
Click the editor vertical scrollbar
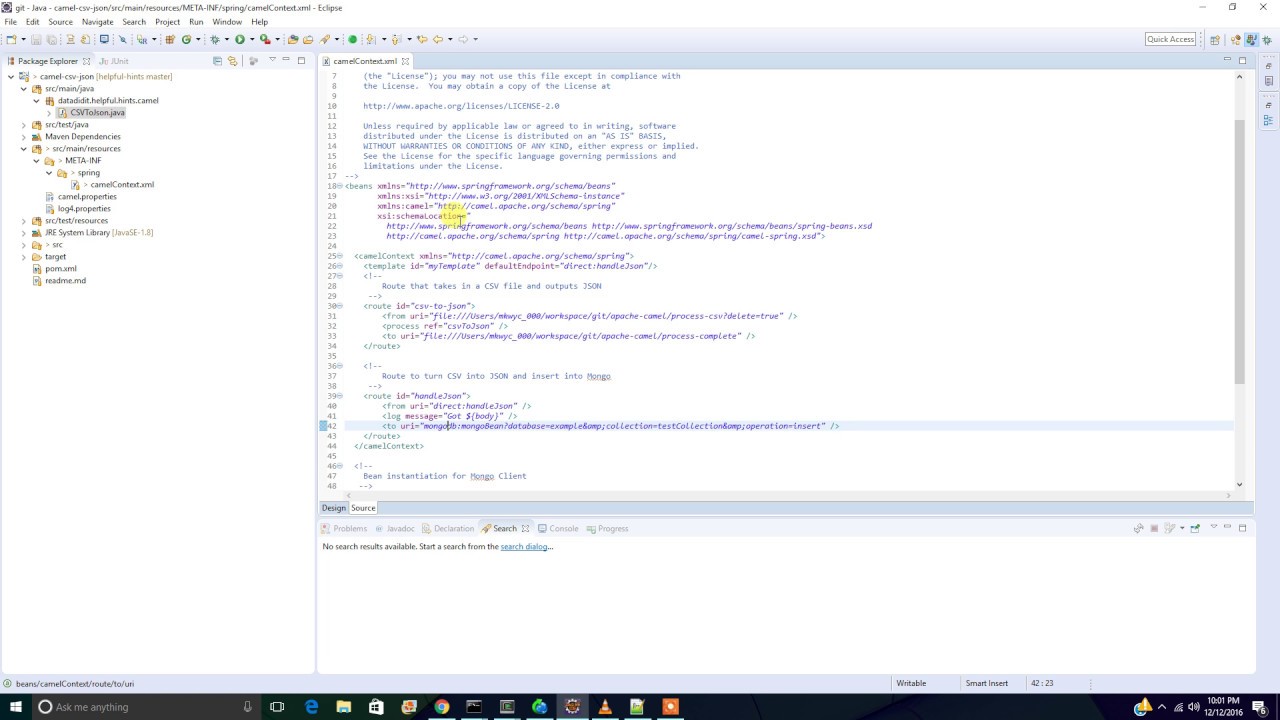point(1240,250)
